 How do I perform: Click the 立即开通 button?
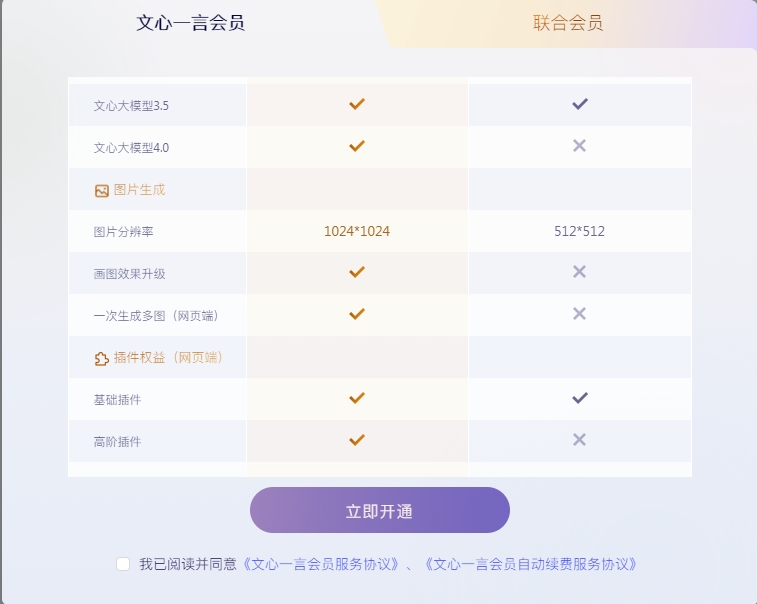[379, 510]
